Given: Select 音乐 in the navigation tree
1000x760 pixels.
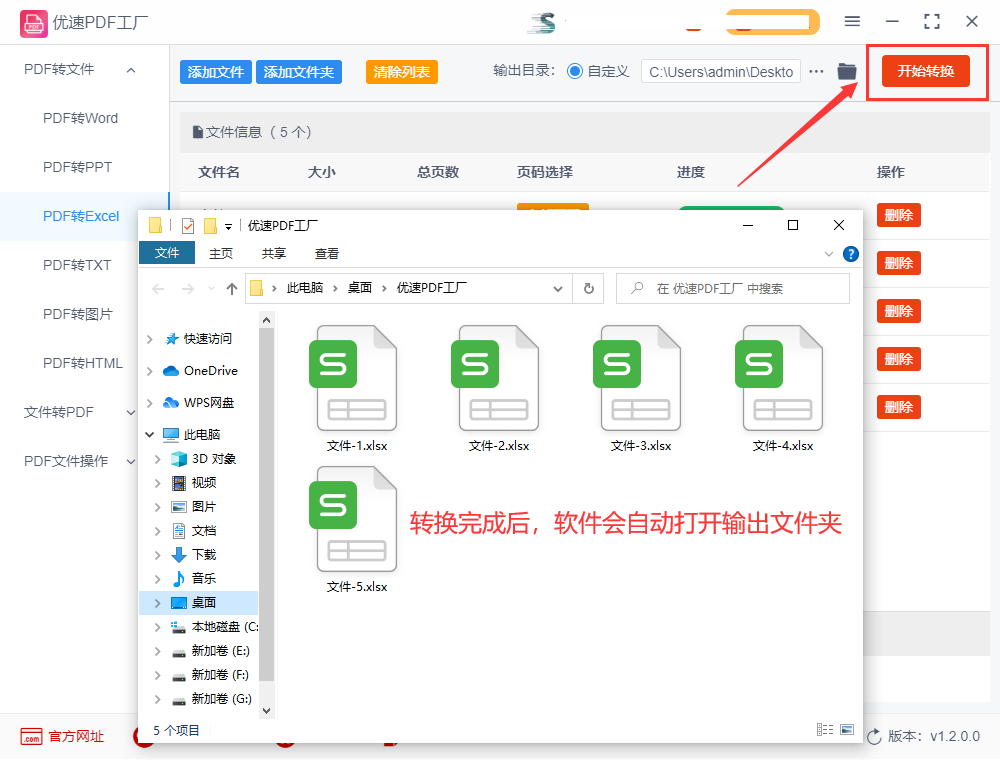Looking at the screenshot, I should [204, 579].
